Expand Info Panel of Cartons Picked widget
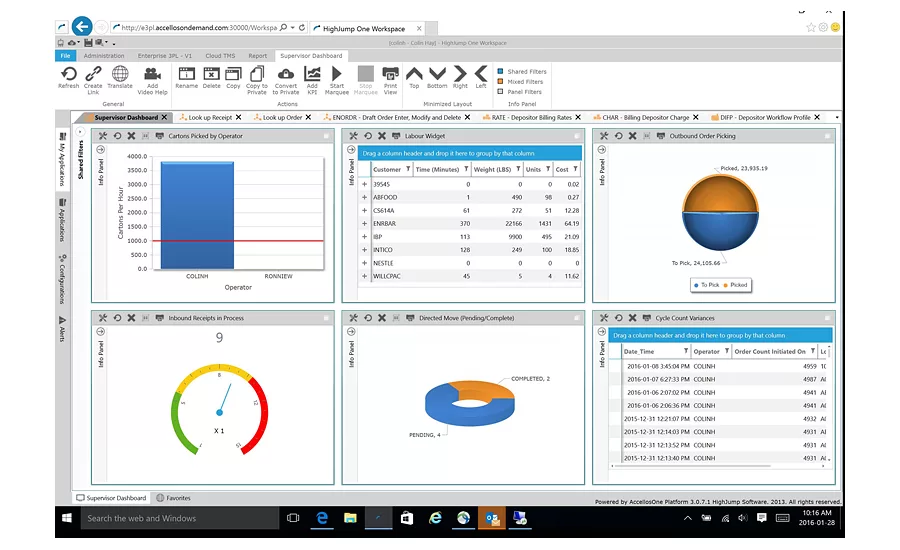The image size is (900, 550). pos(100,150)
